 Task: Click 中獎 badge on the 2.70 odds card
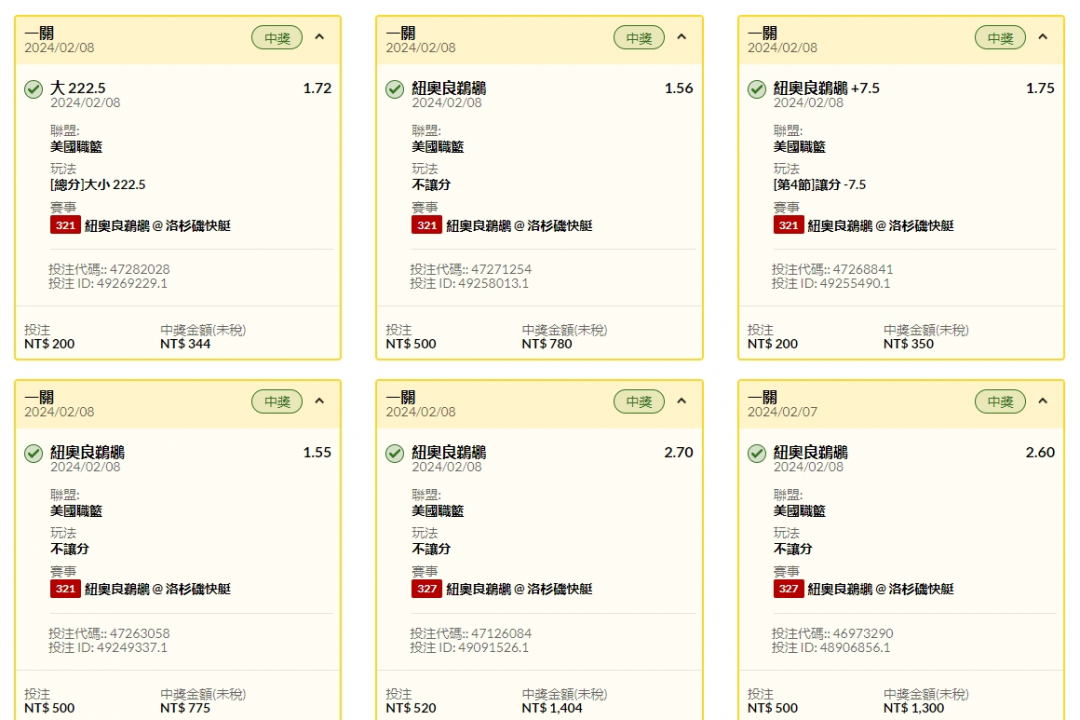639,402
